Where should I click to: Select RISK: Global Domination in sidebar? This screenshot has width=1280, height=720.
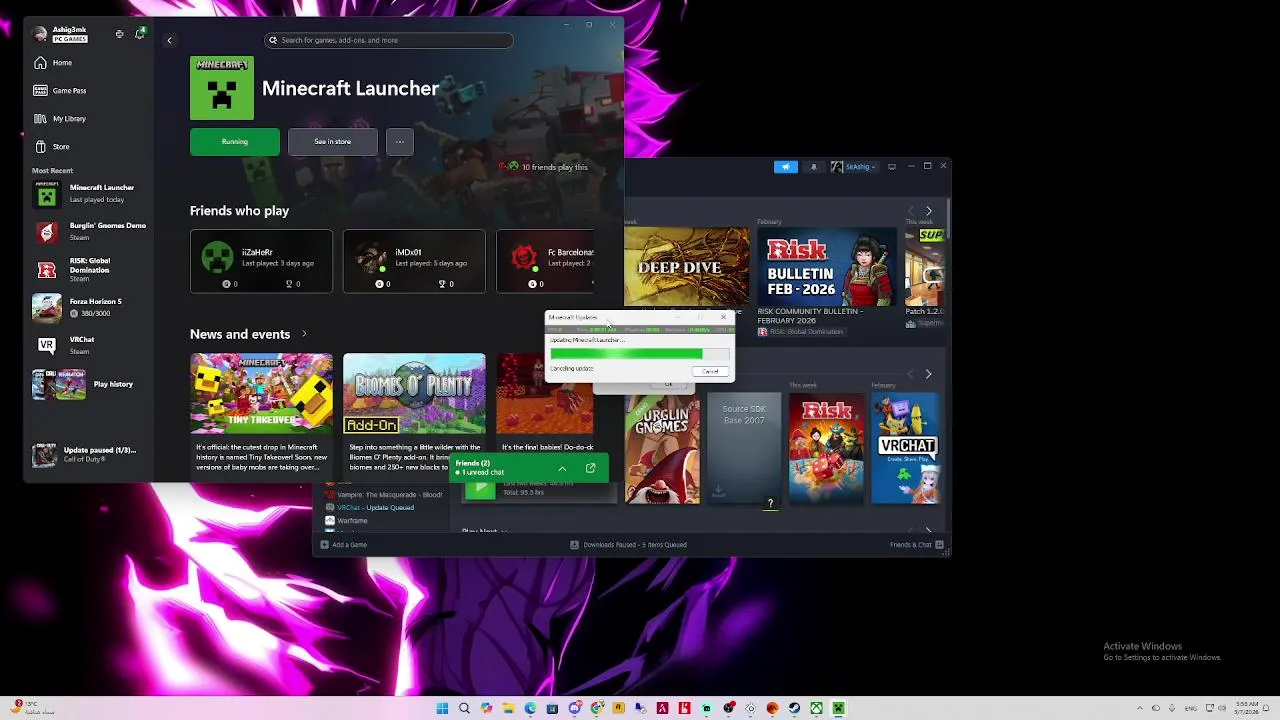[89, 269]
